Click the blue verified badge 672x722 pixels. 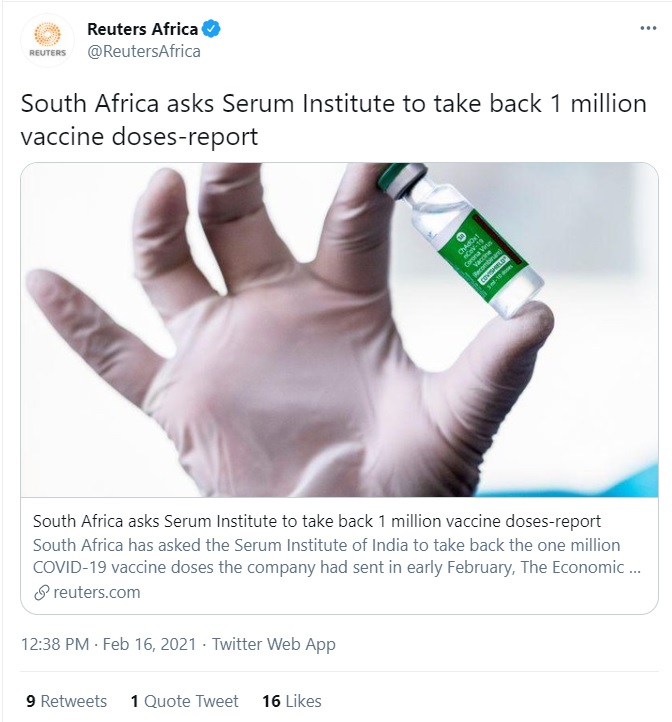click(x=212, y=29)
